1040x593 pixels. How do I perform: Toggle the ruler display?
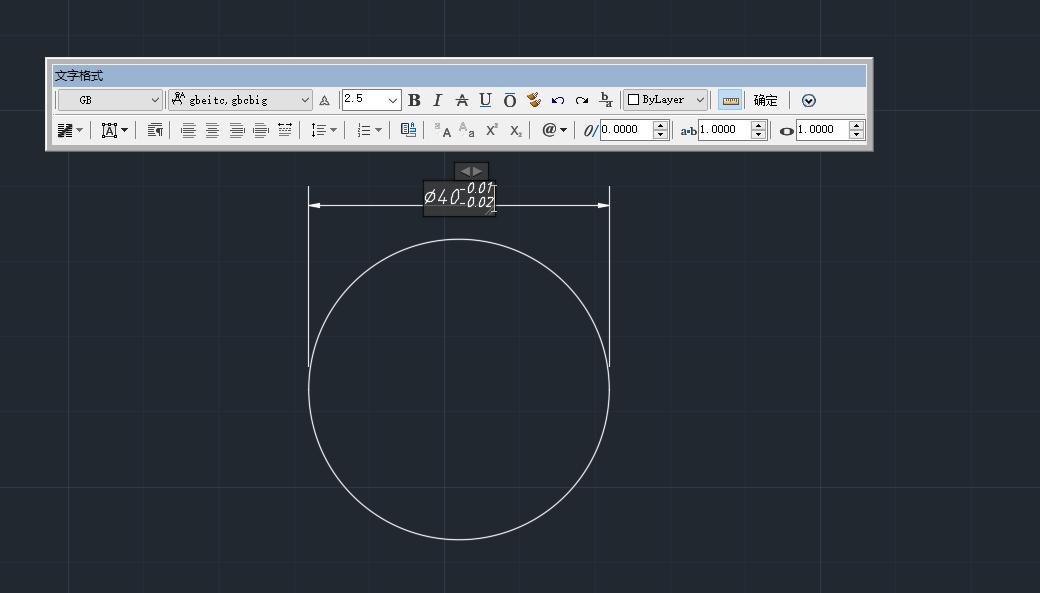(x=730, y=100)
